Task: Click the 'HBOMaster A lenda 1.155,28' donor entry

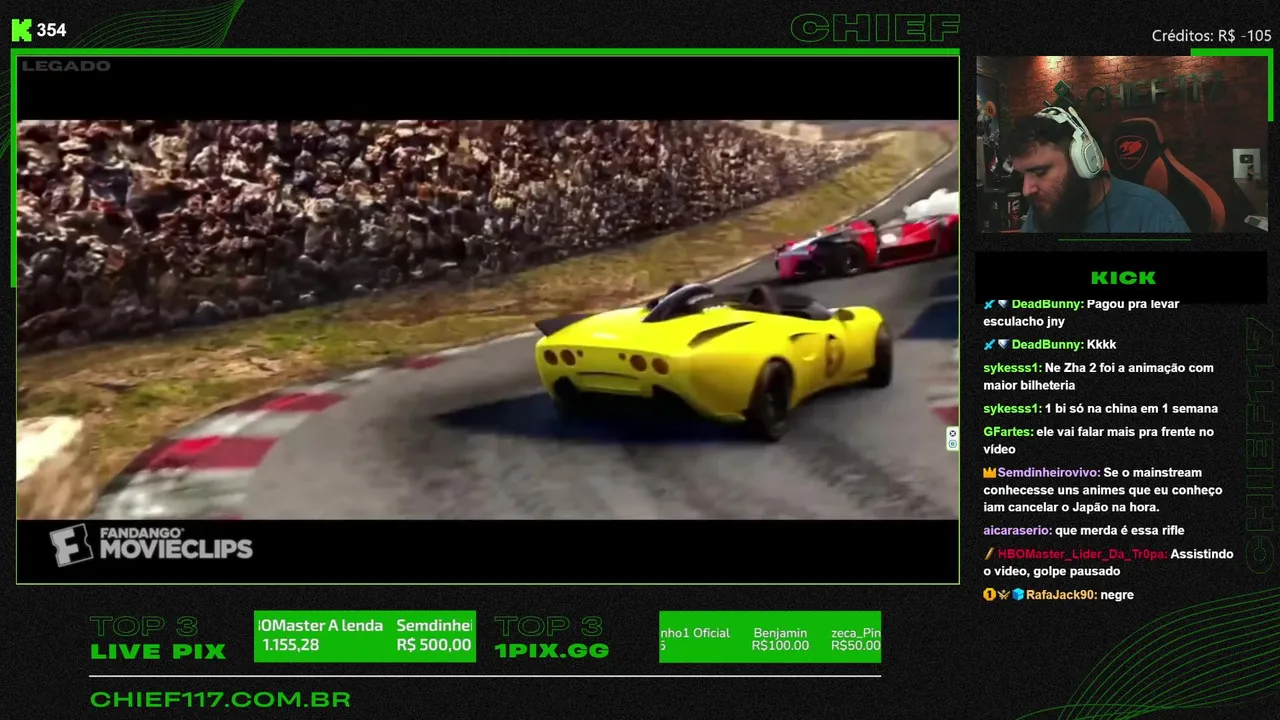Action: (321, 635)
